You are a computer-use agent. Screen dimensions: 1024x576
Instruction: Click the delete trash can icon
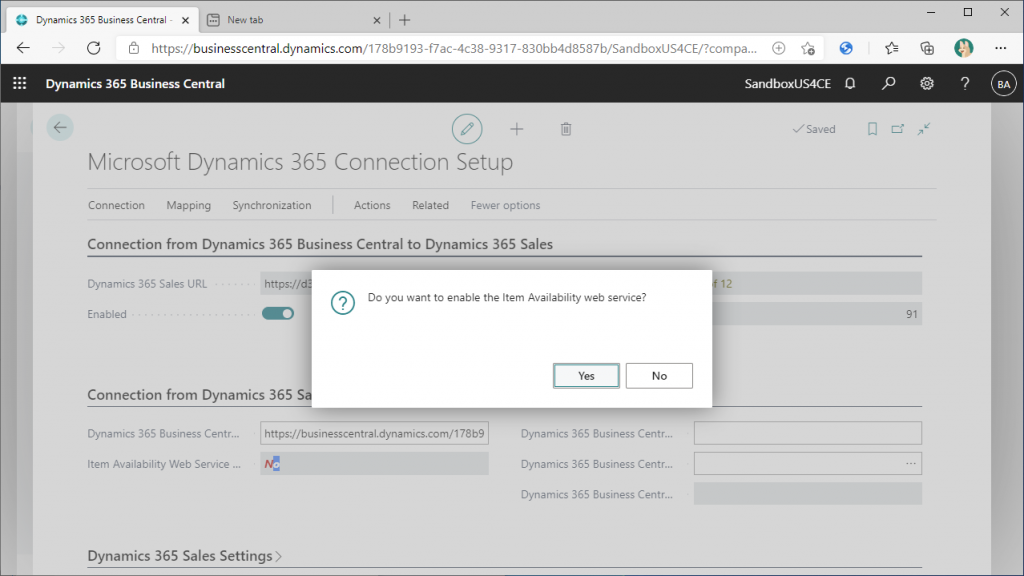566,129
